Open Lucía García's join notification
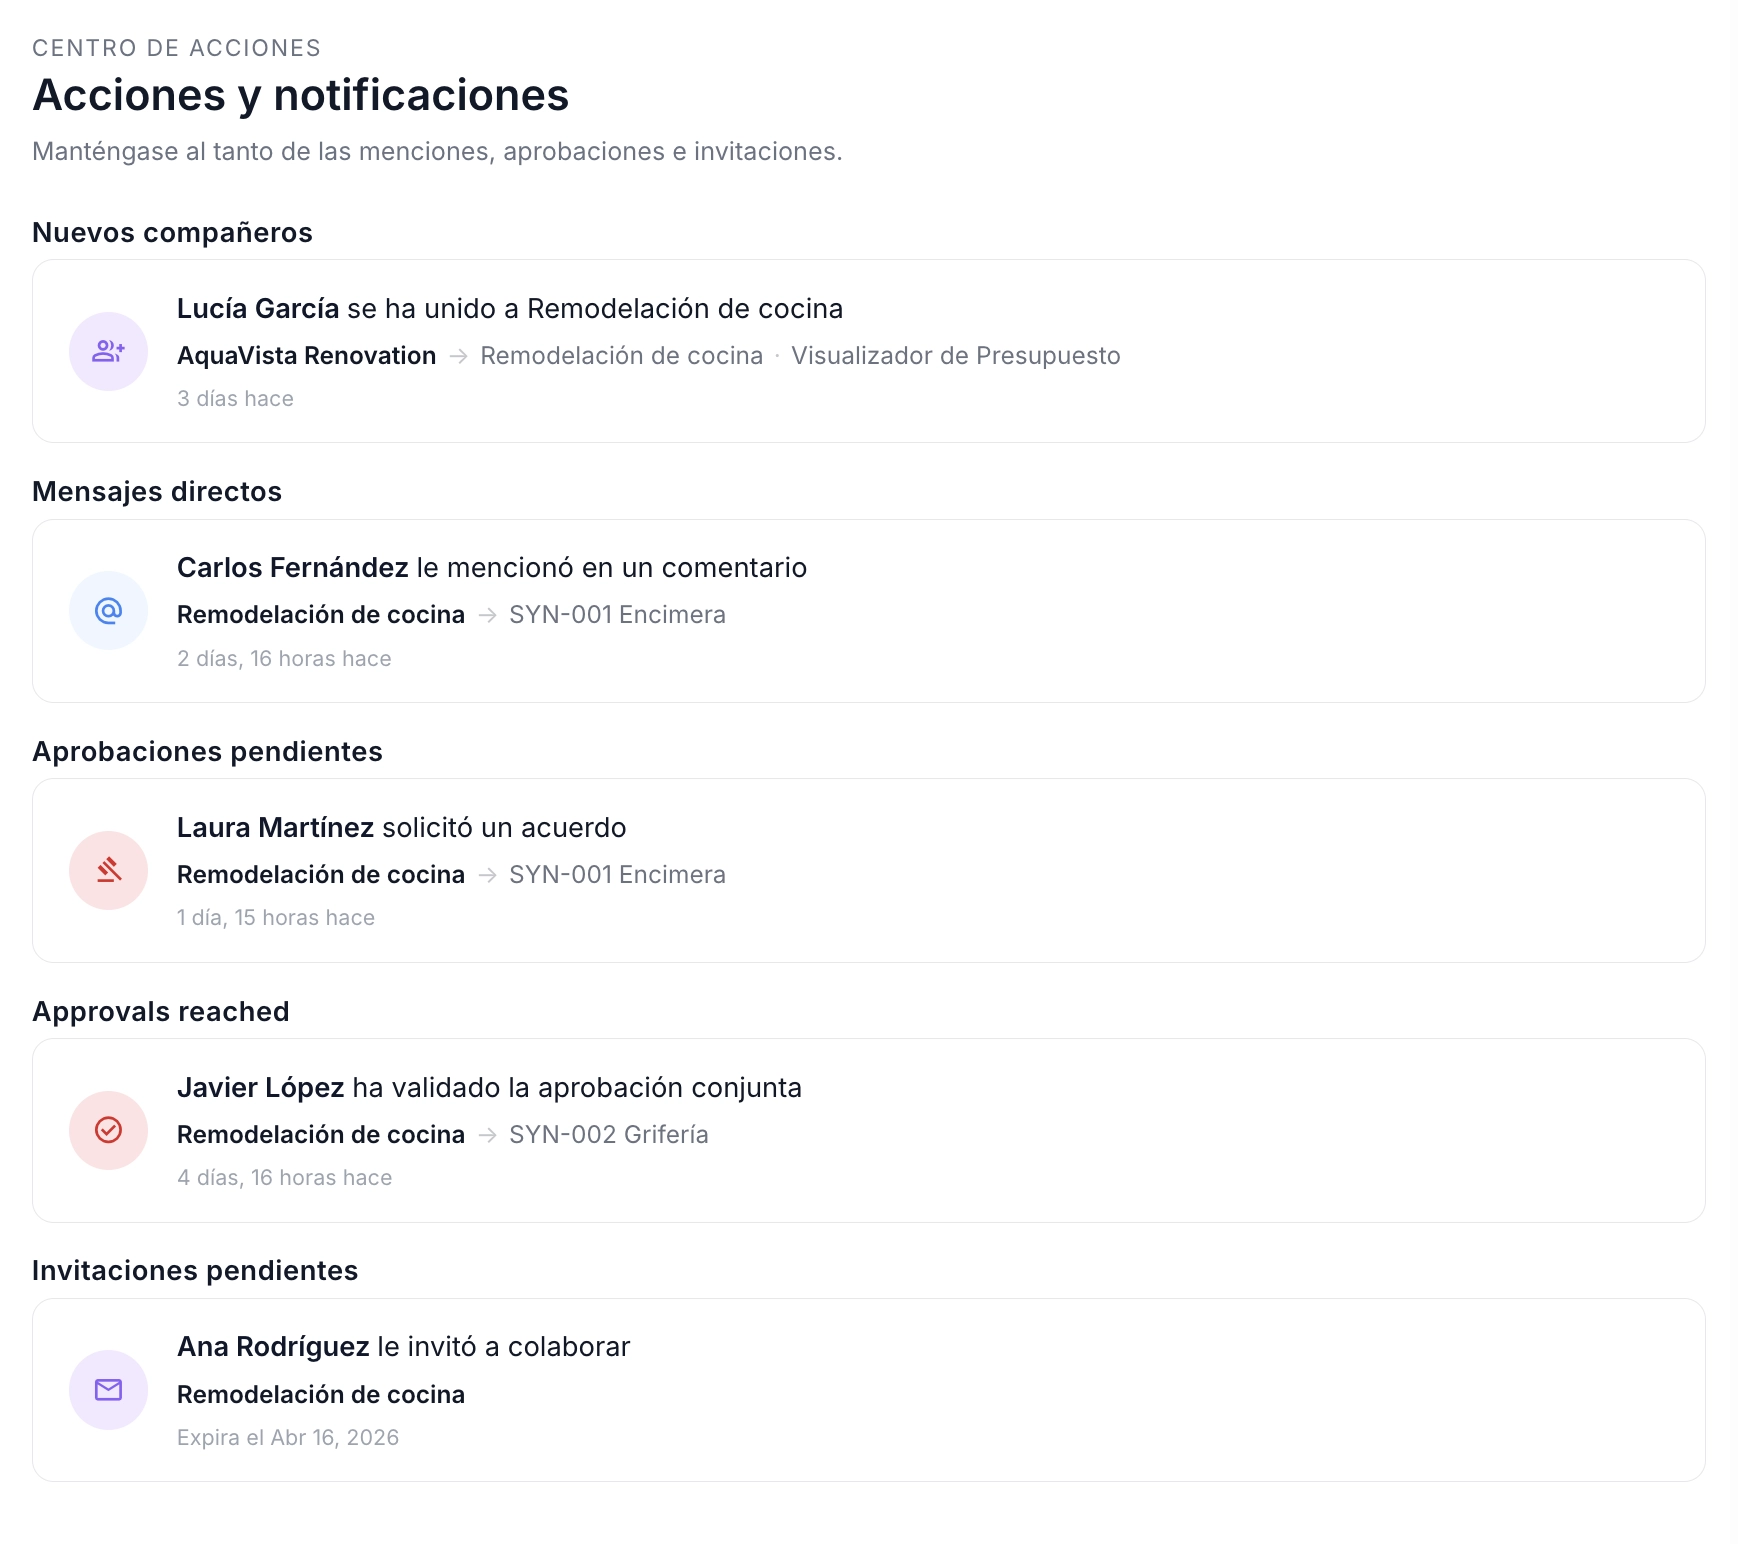Viewport: 1738px width, 1544px height. 509,309
